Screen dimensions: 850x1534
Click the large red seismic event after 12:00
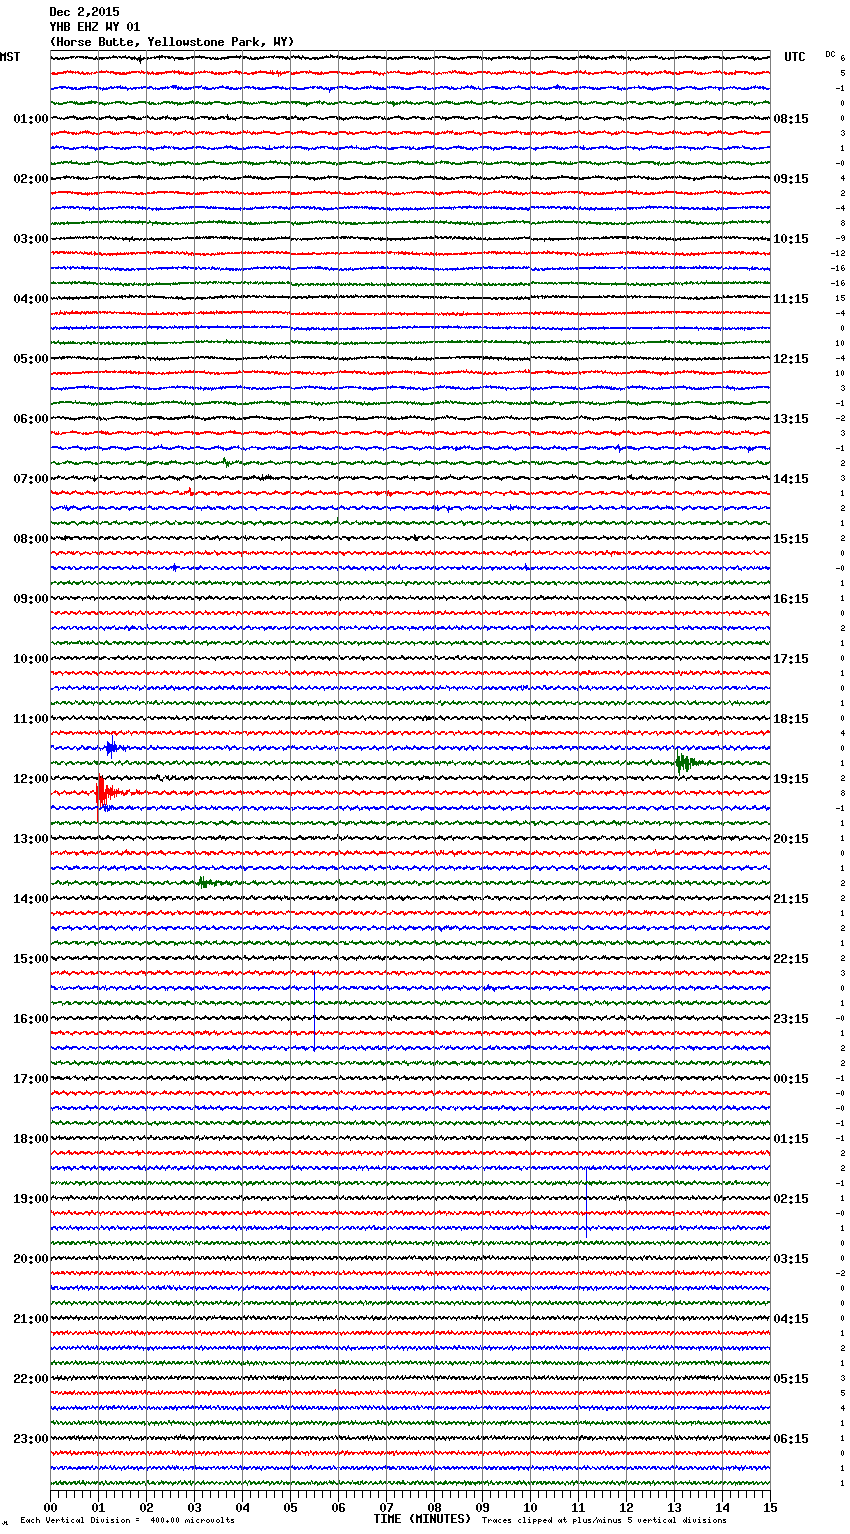pyautogui.click(x=102, y=793)
